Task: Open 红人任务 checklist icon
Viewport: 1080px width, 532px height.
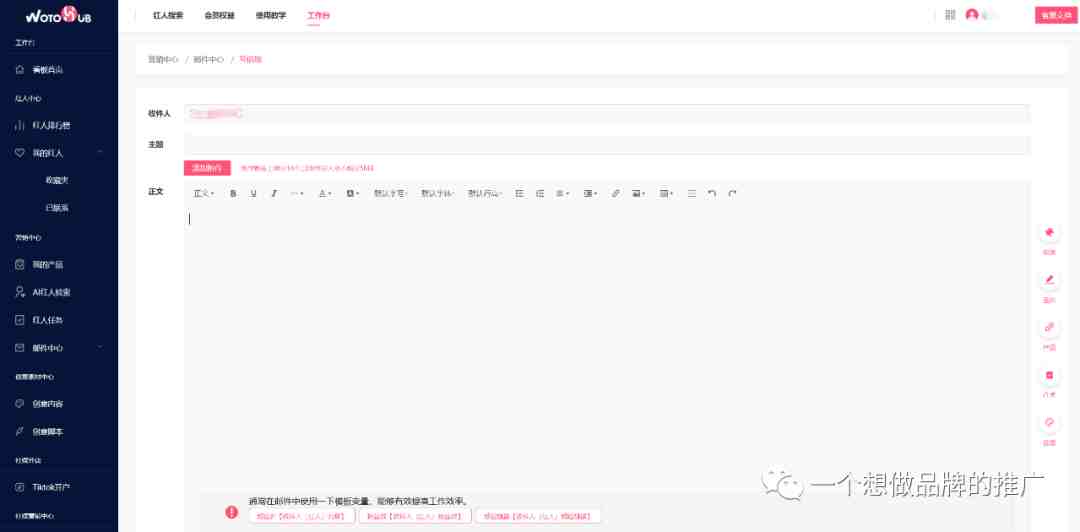Action: 20,320
